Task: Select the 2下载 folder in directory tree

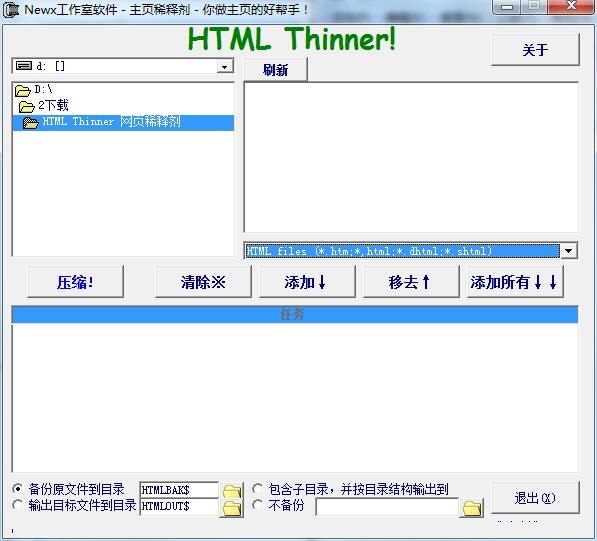Action: click(x=44, y=106)
